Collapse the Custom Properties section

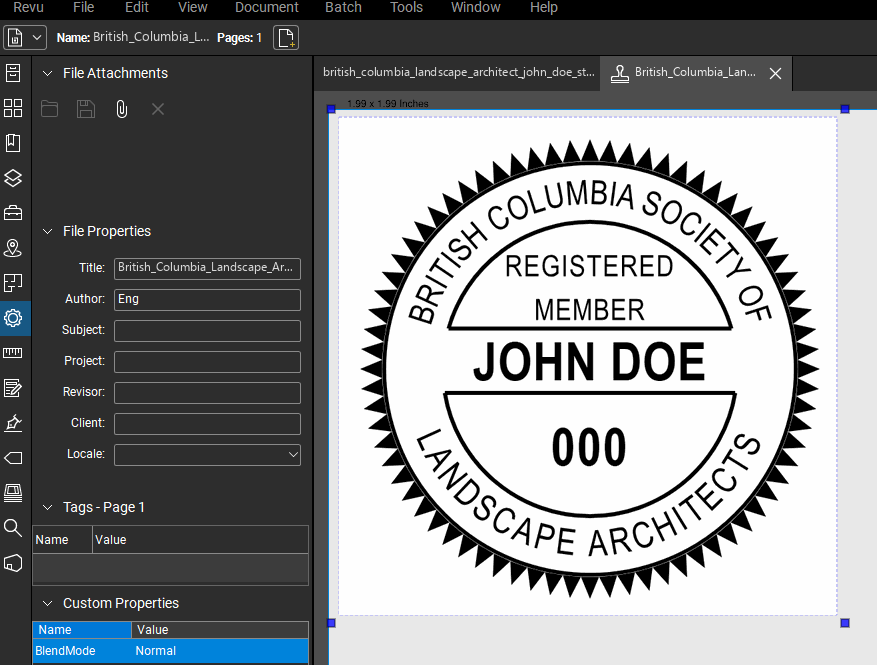(48, 603)
